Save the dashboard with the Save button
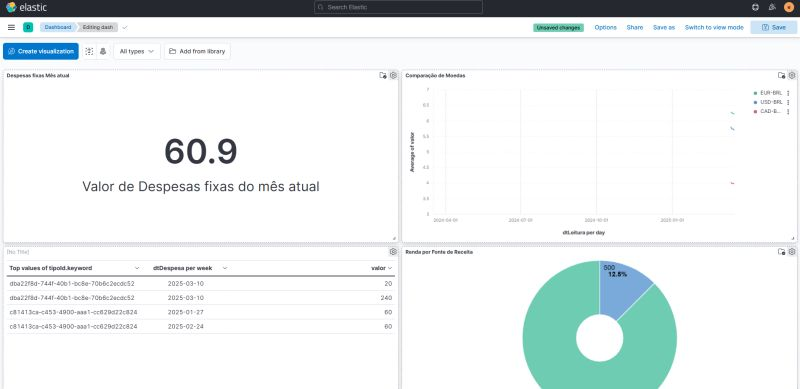 (x=773, y=28)
